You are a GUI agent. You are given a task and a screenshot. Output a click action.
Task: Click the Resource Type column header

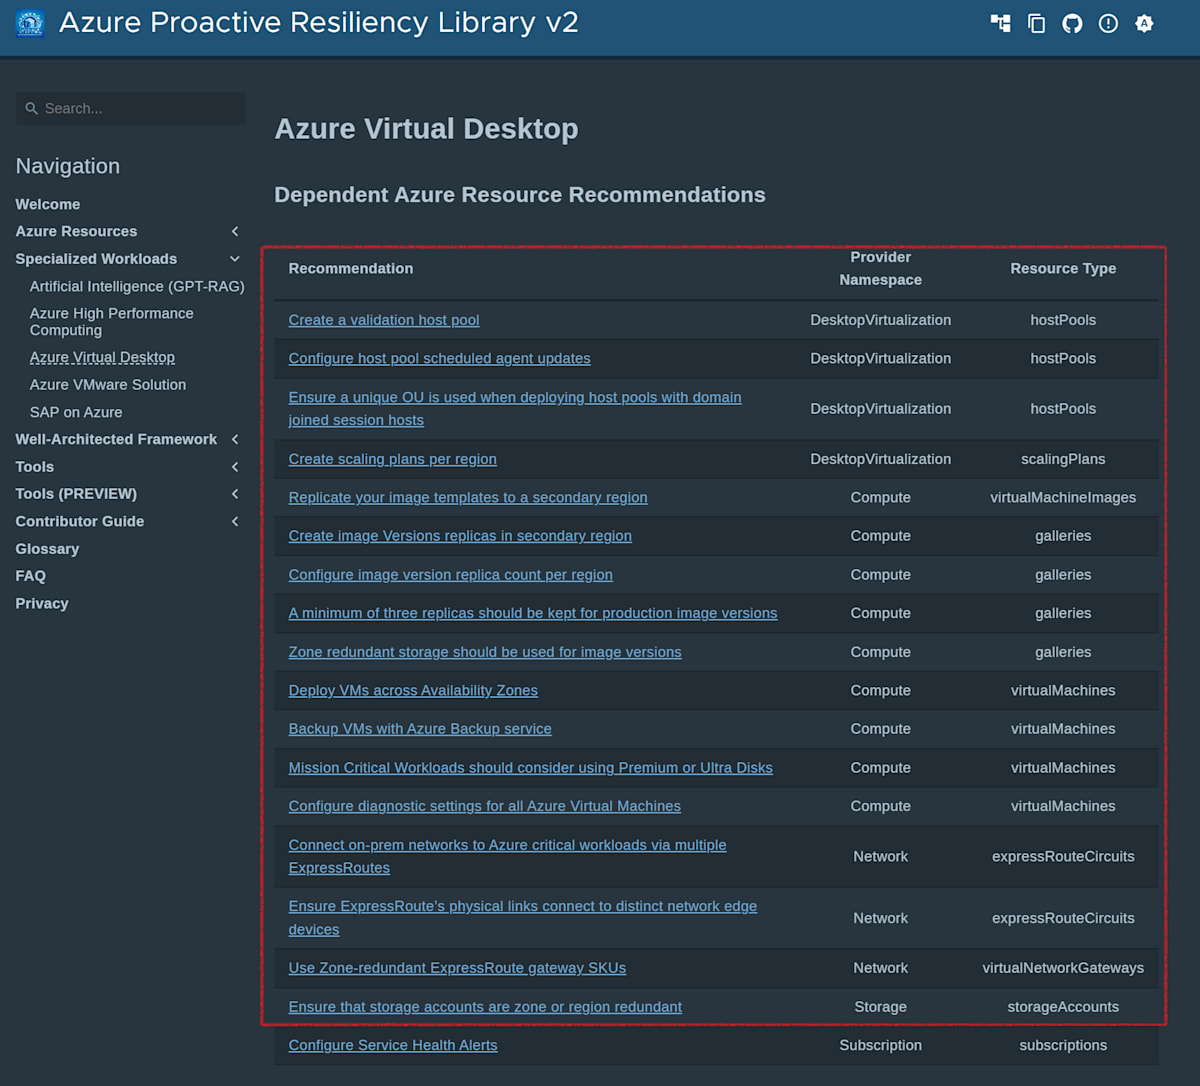click(x=1063, y=268)
